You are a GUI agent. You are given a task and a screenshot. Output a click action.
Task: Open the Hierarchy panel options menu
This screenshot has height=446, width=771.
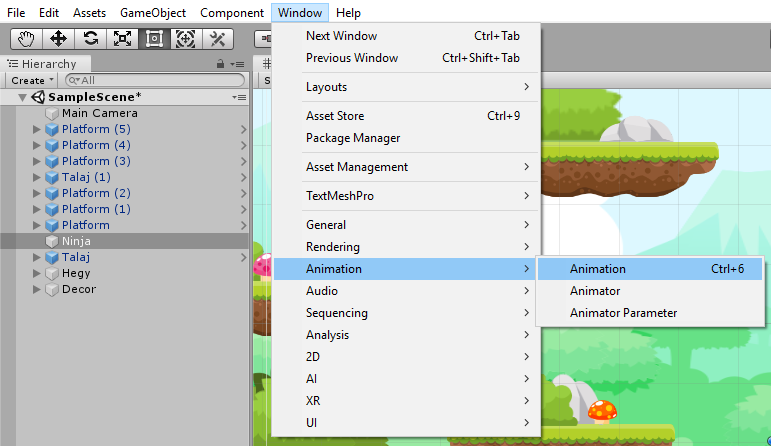point(237,64)
